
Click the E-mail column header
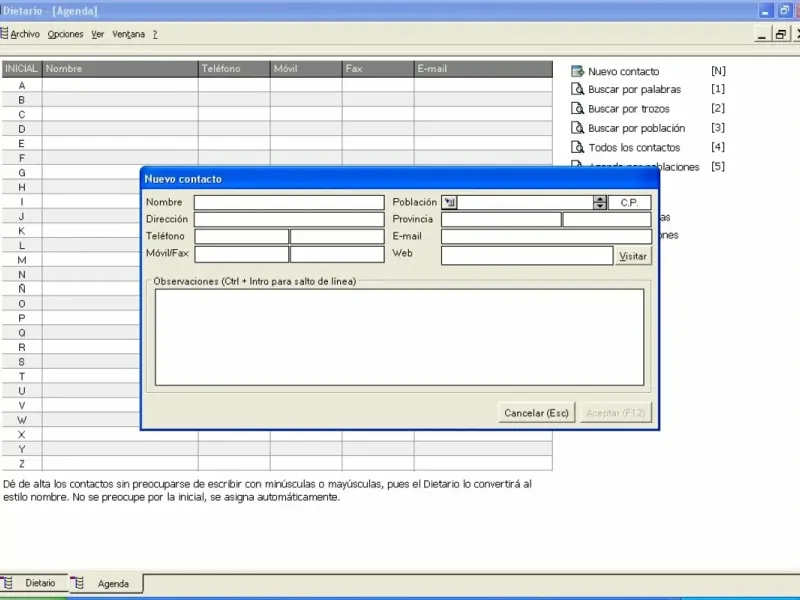point(483,69)
